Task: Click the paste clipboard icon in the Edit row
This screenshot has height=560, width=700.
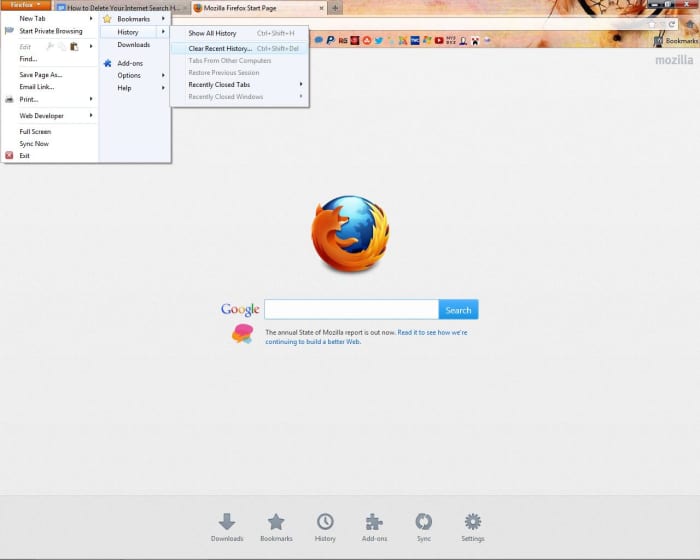Action: pyautogui.click(x=74, y=46)
